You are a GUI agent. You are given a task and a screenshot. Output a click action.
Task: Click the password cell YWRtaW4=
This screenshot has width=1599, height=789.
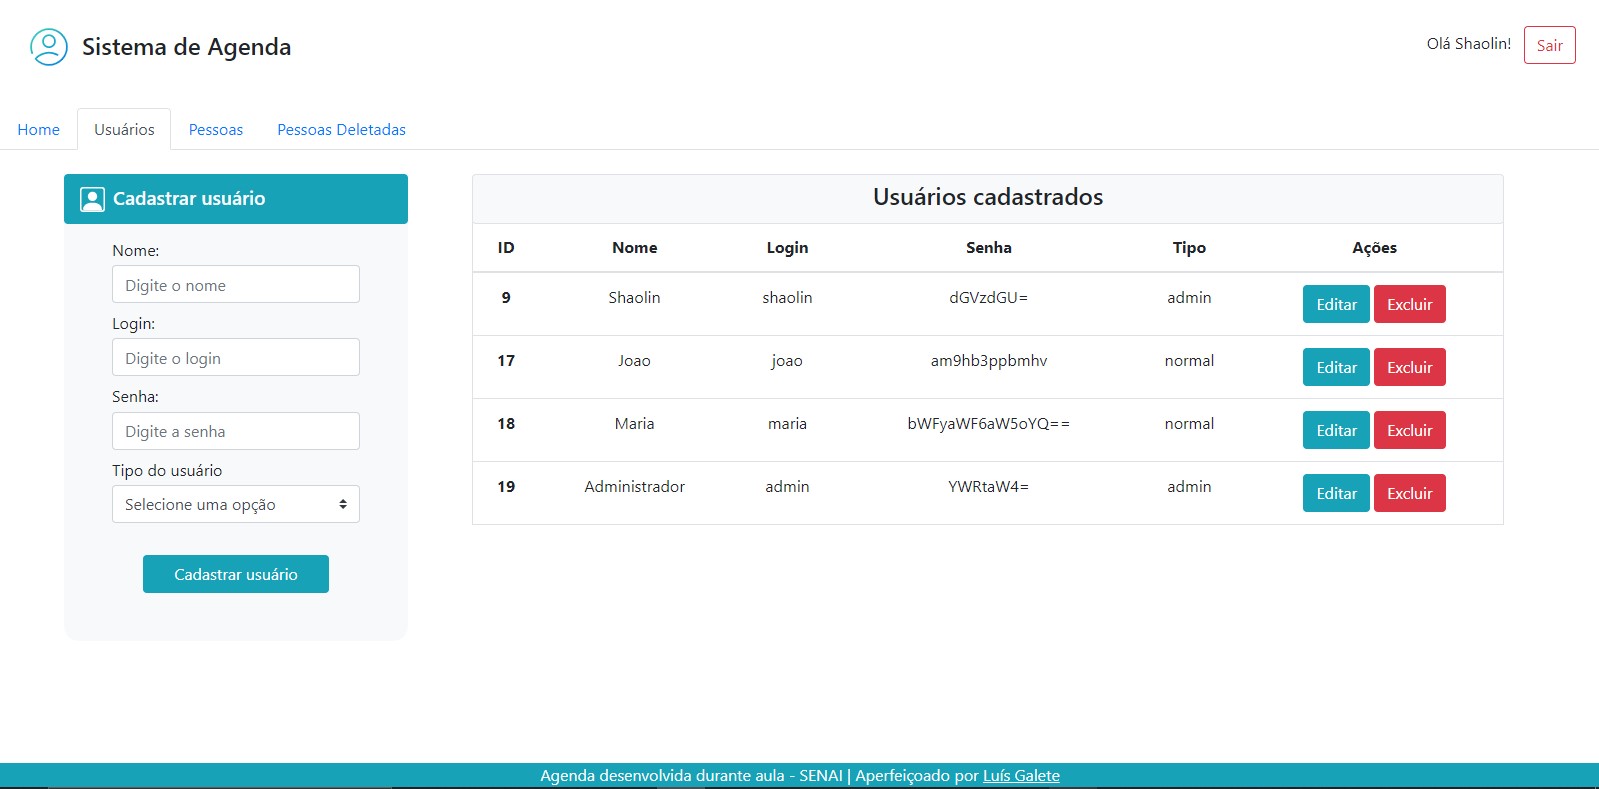(x=989, y=487)
